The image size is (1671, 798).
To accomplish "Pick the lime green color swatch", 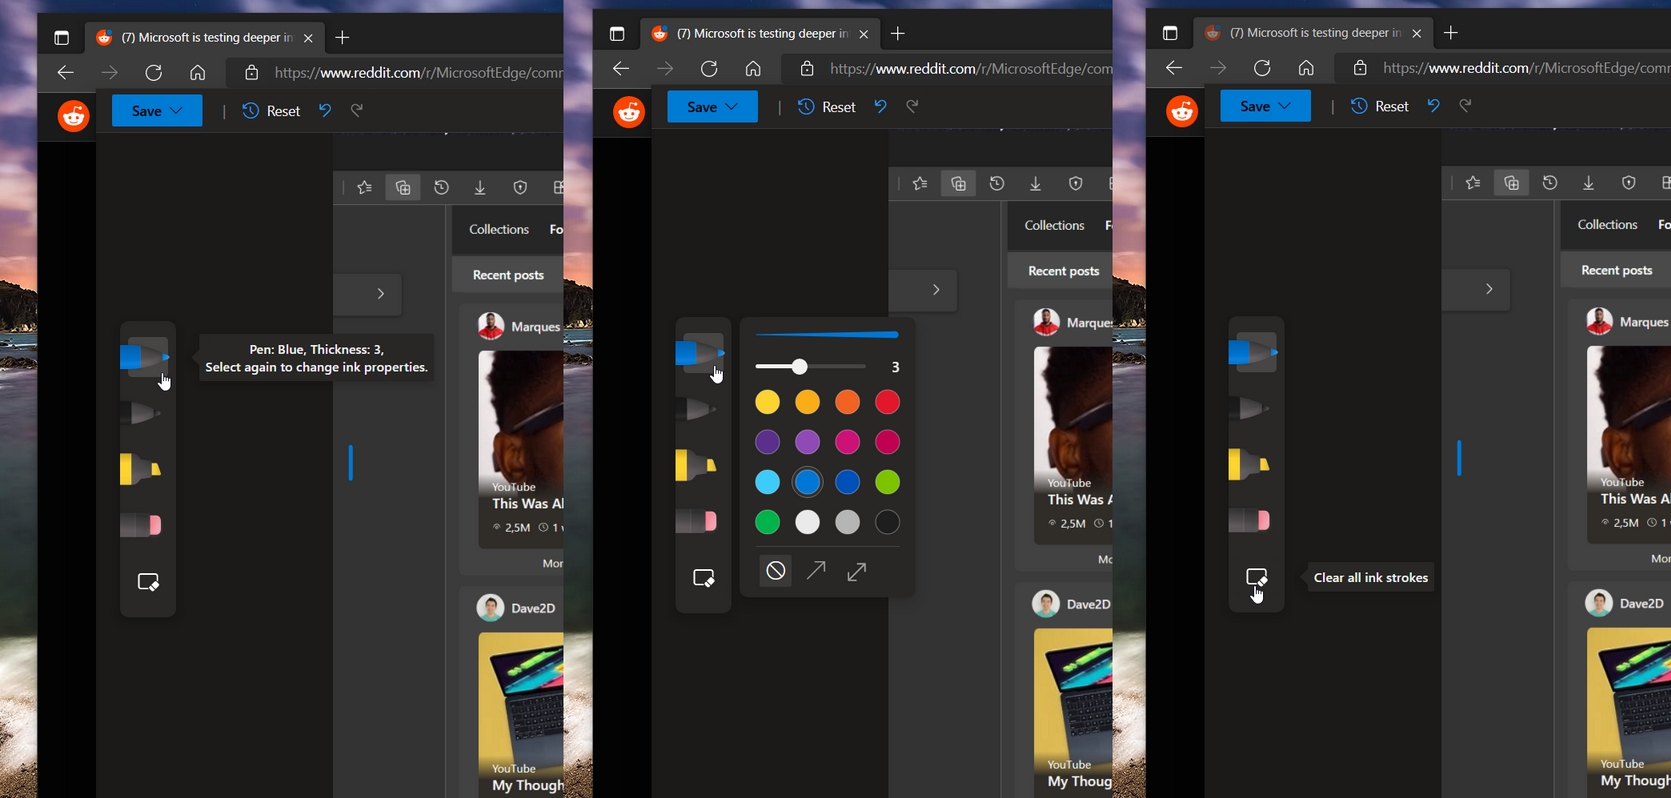I will tap(887, 482).
